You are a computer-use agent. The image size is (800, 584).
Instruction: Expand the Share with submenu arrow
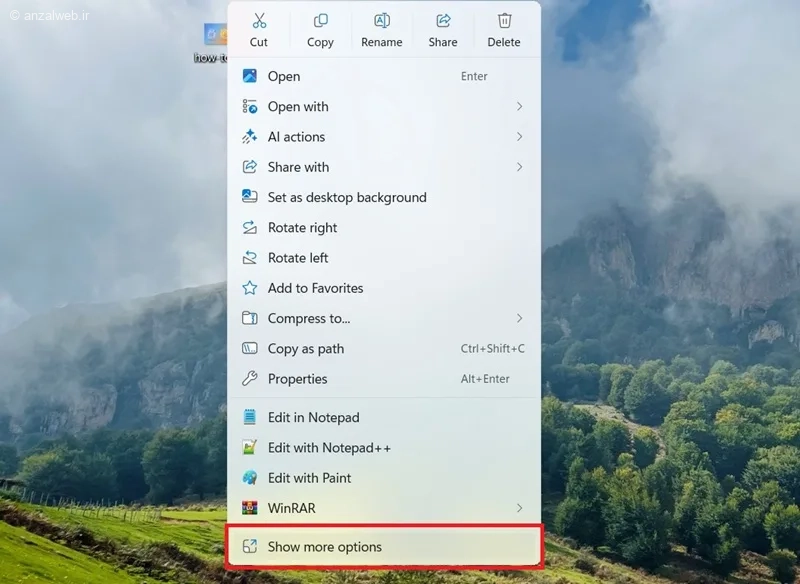coord(519,167)
